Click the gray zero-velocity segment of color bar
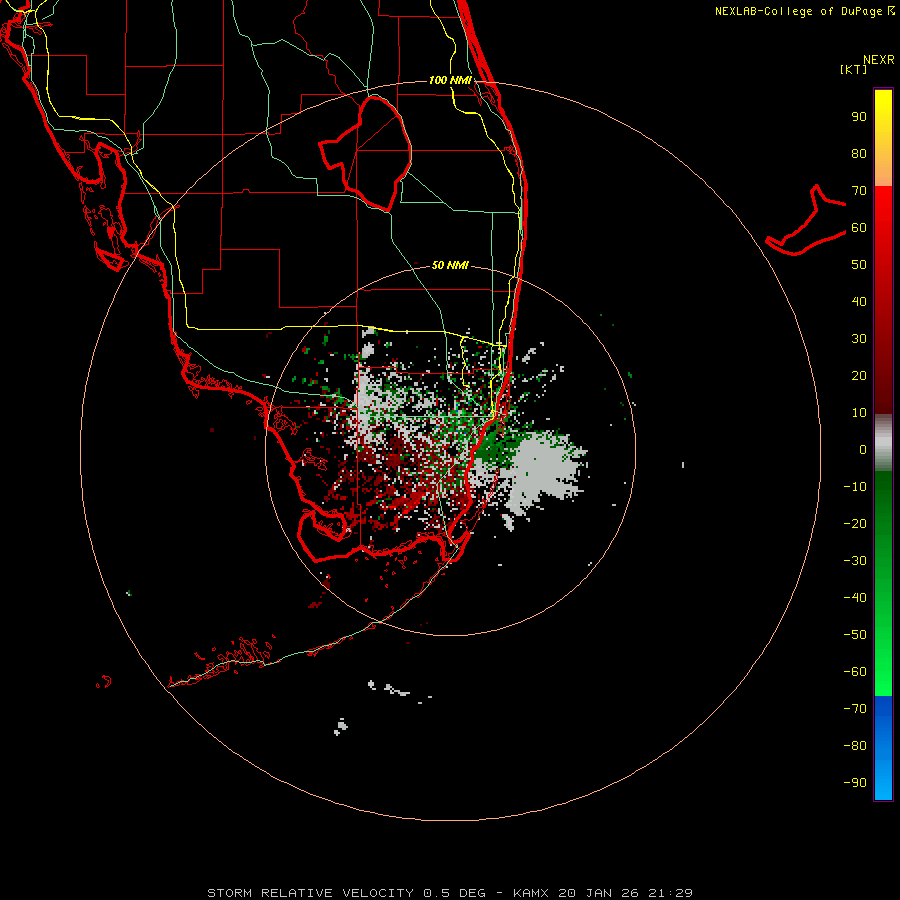 [883, 443]
